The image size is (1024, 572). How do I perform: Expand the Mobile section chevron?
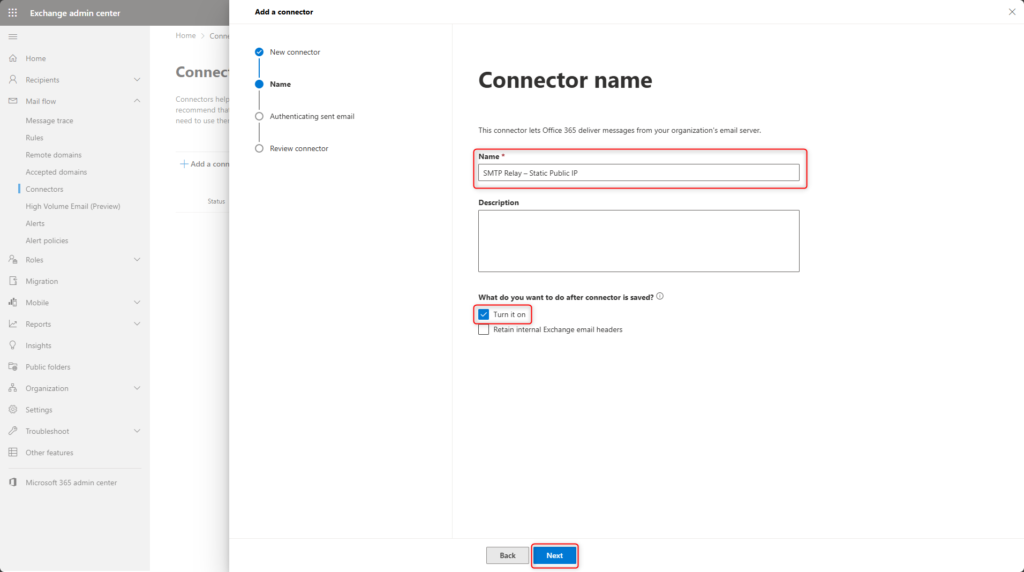(x=137, y=302)
